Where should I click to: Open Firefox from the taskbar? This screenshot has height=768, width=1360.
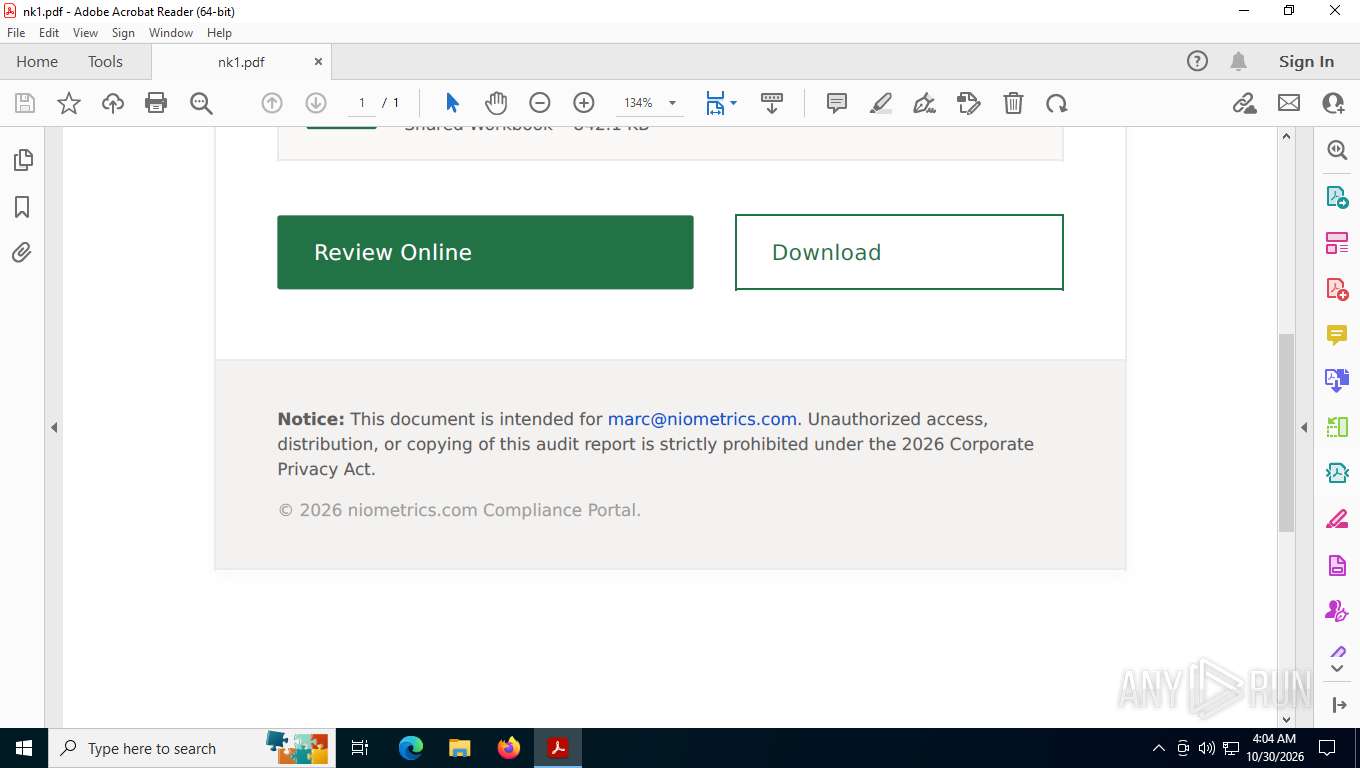(509, 748)
